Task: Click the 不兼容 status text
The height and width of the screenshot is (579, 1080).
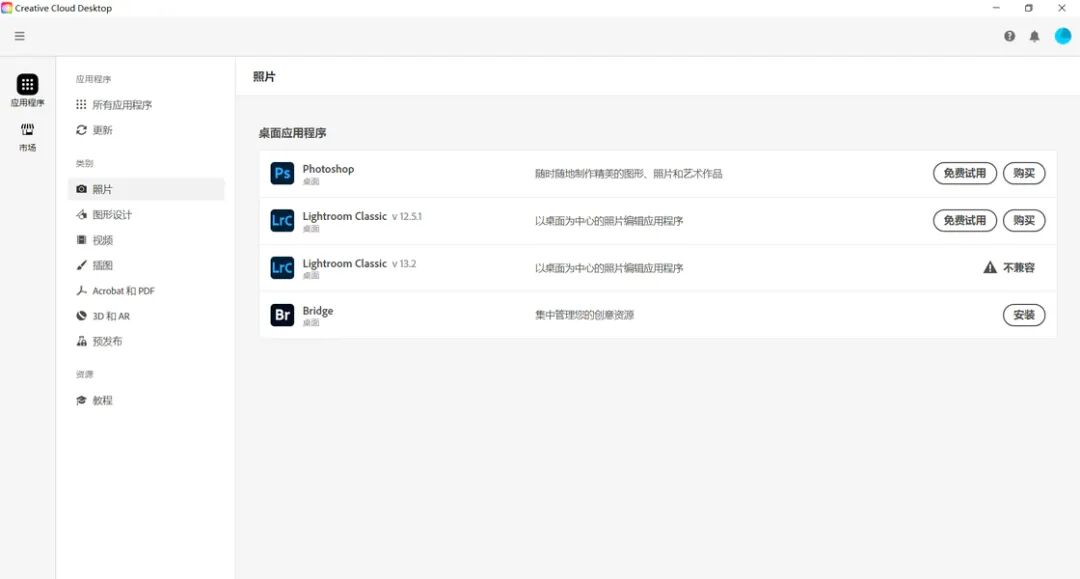Action: [x=1019, y=268]
